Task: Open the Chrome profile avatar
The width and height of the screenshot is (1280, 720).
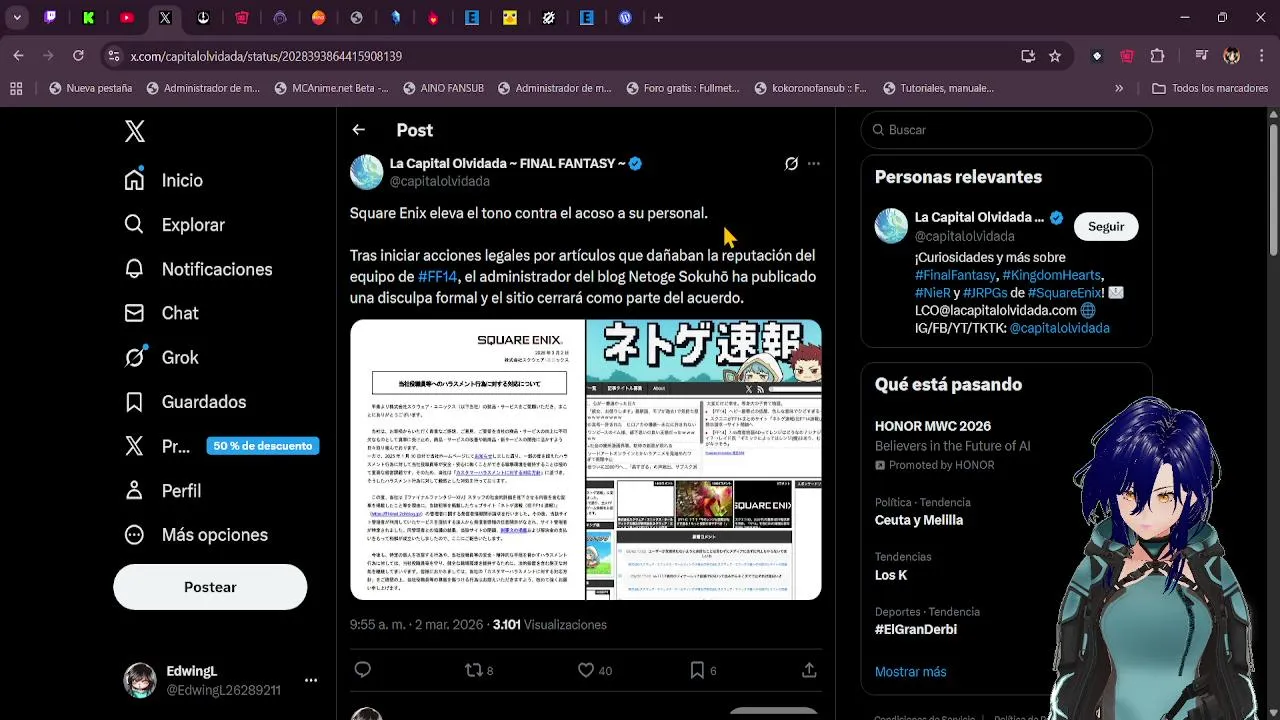Action: pos(1232,56)
